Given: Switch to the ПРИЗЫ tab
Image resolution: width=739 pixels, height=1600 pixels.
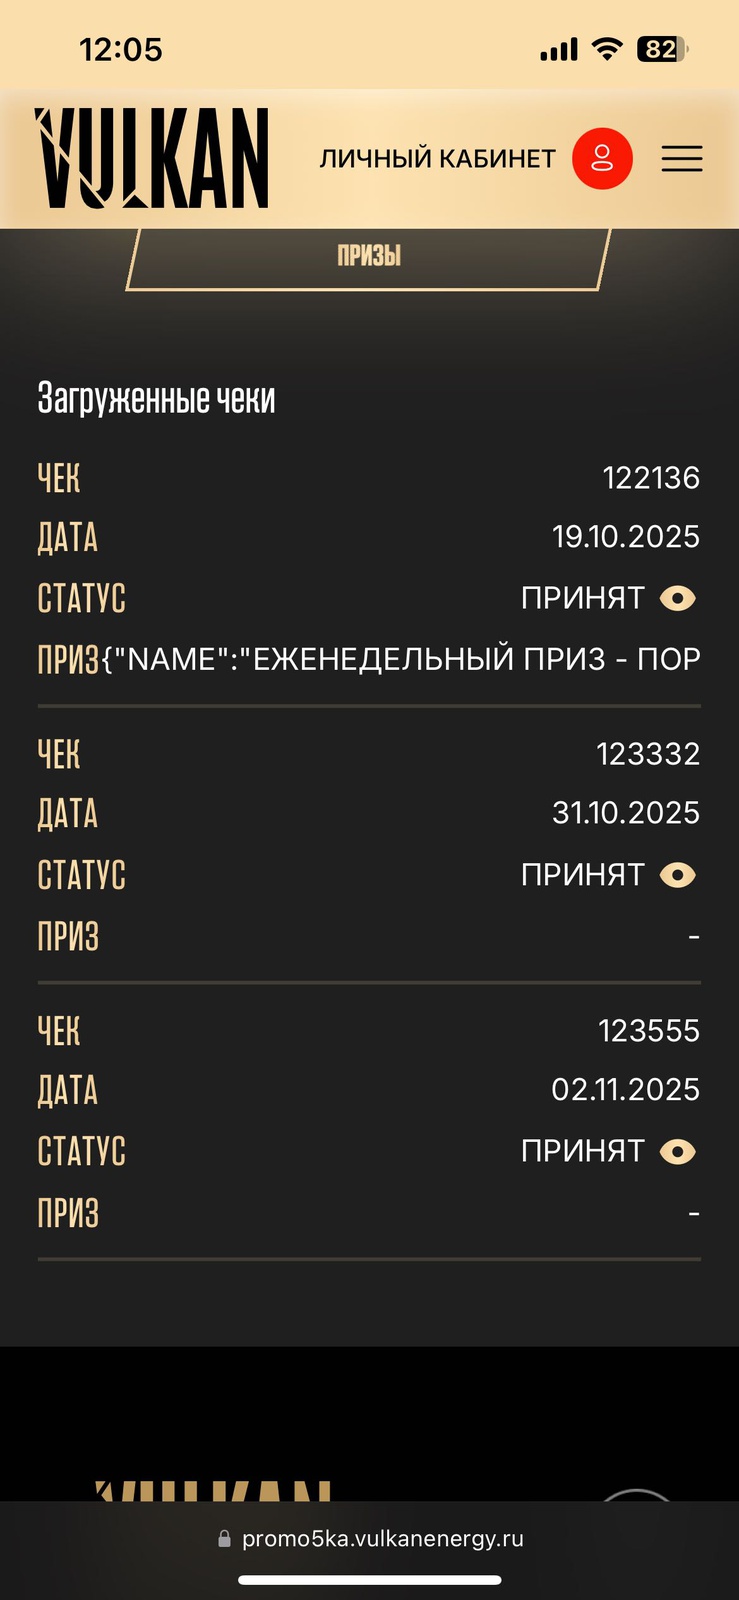Looking at the screenshot, I should point(369,256).
